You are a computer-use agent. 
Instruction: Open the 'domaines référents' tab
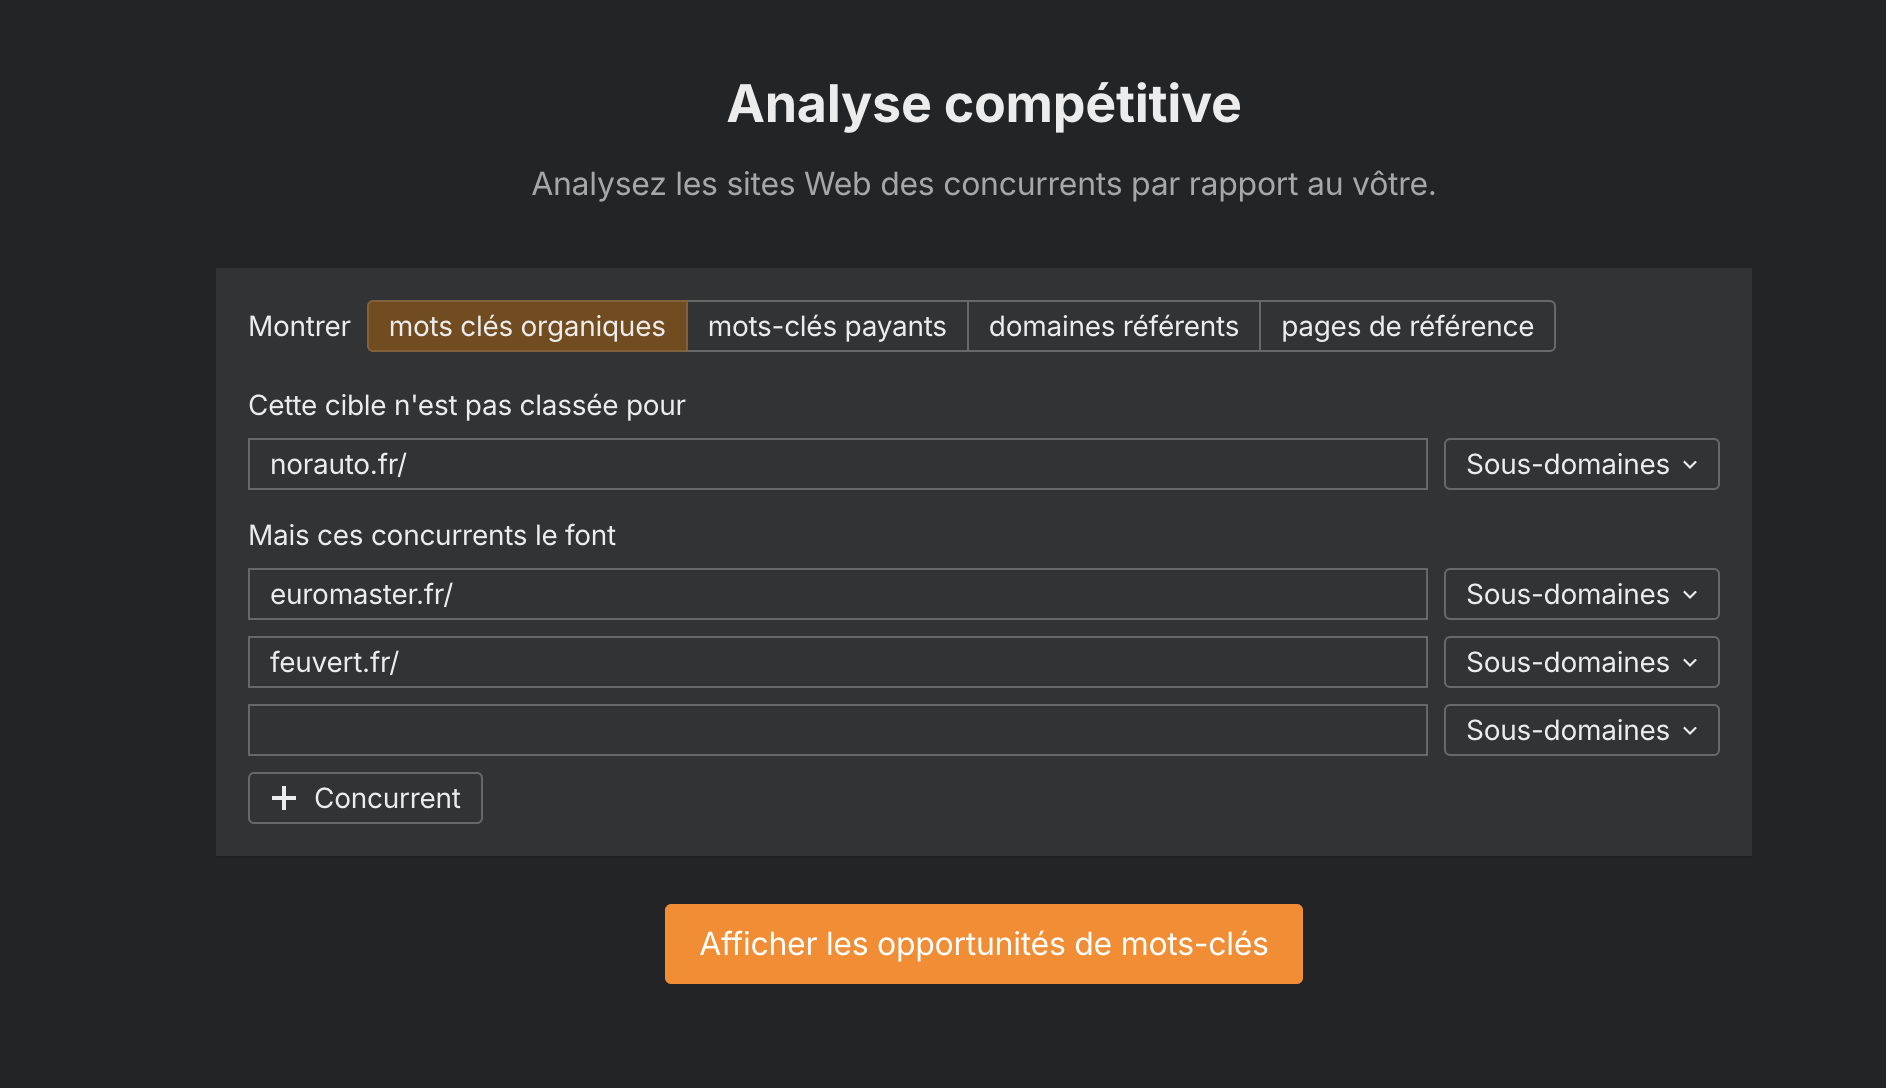tap(1113, 326)
